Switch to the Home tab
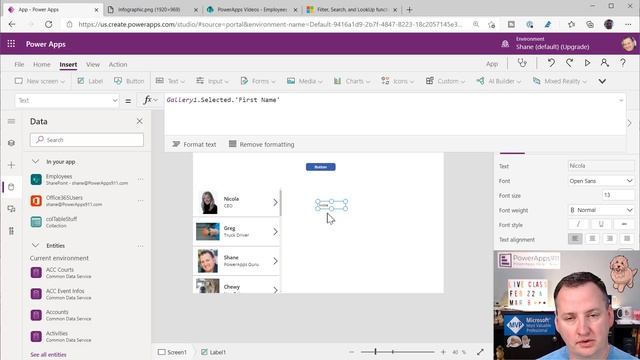The height and width of the screenshot is (360, 640). pos(42,64)
